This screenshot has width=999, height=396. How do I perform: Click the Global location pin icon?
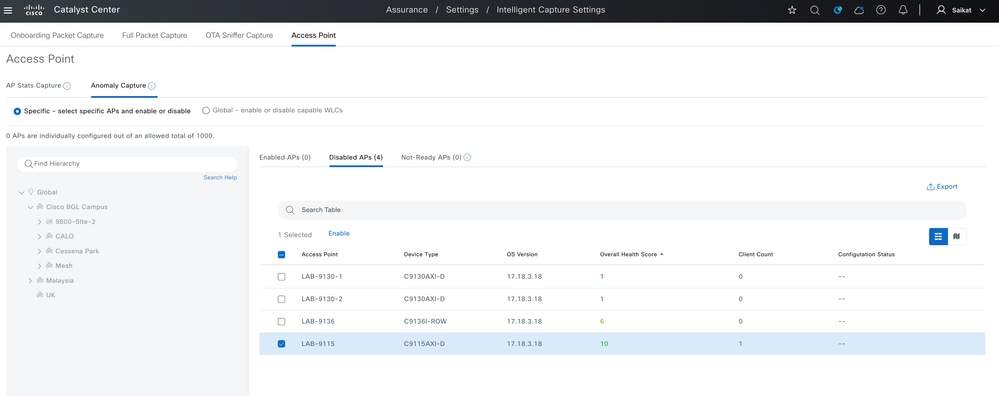point(31,192)
